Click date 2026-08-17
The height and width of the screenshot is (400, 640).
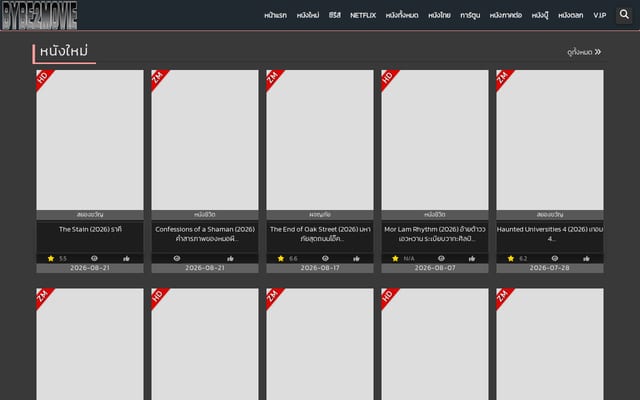click(x=320, y=268)
